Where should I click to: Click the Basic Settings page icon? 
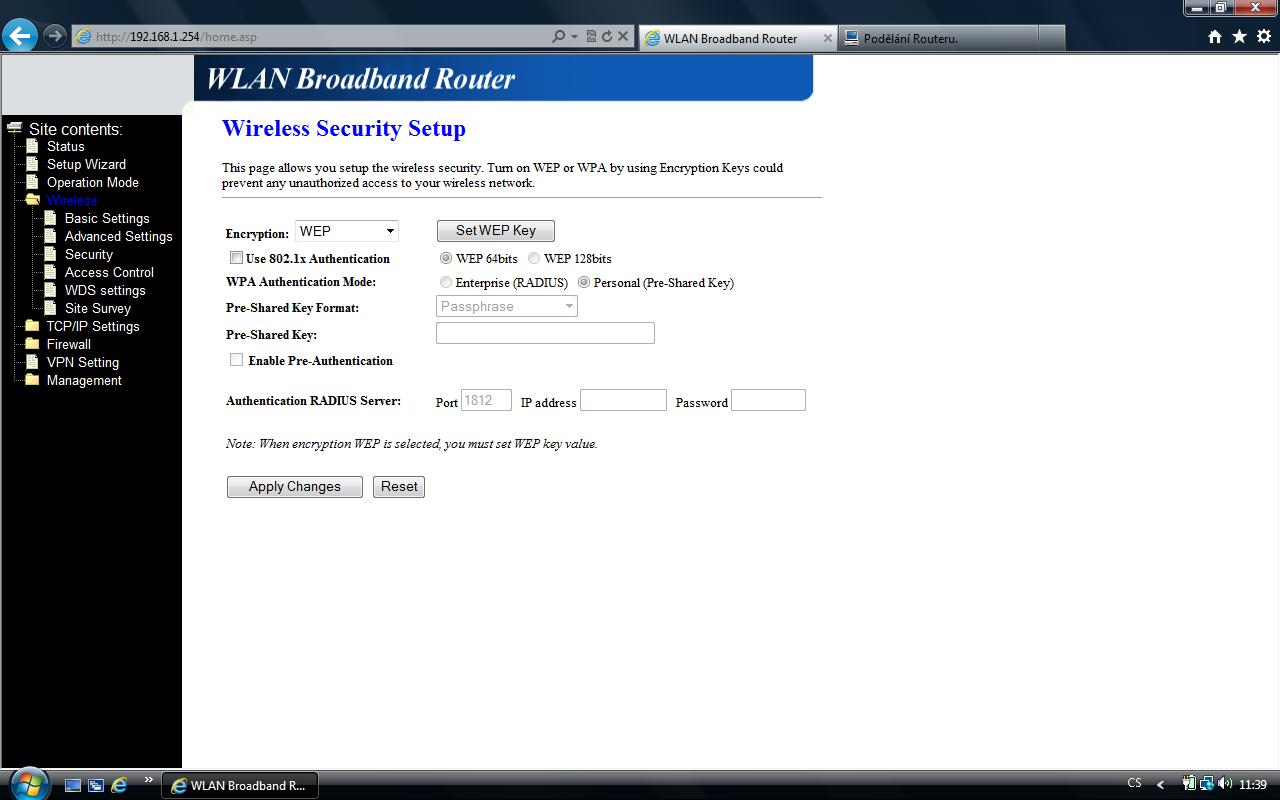pyautogui.click(x=50, y=218)
